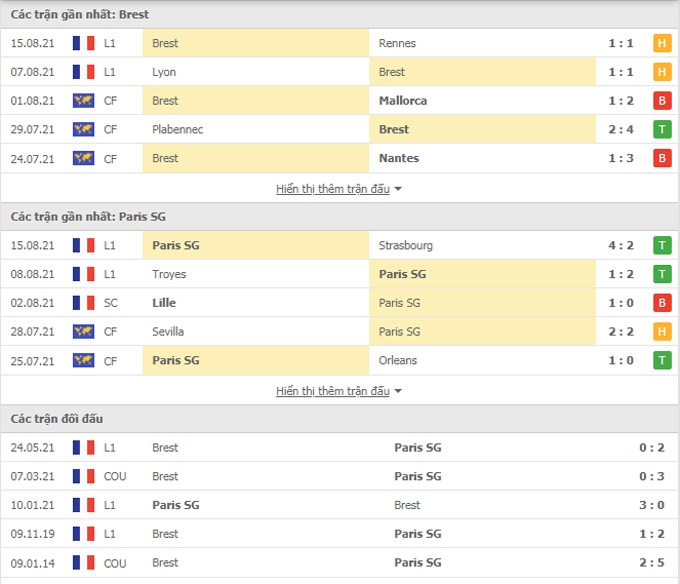Click the draw badge on Brest–Rennes row

(x=662, y=43)
